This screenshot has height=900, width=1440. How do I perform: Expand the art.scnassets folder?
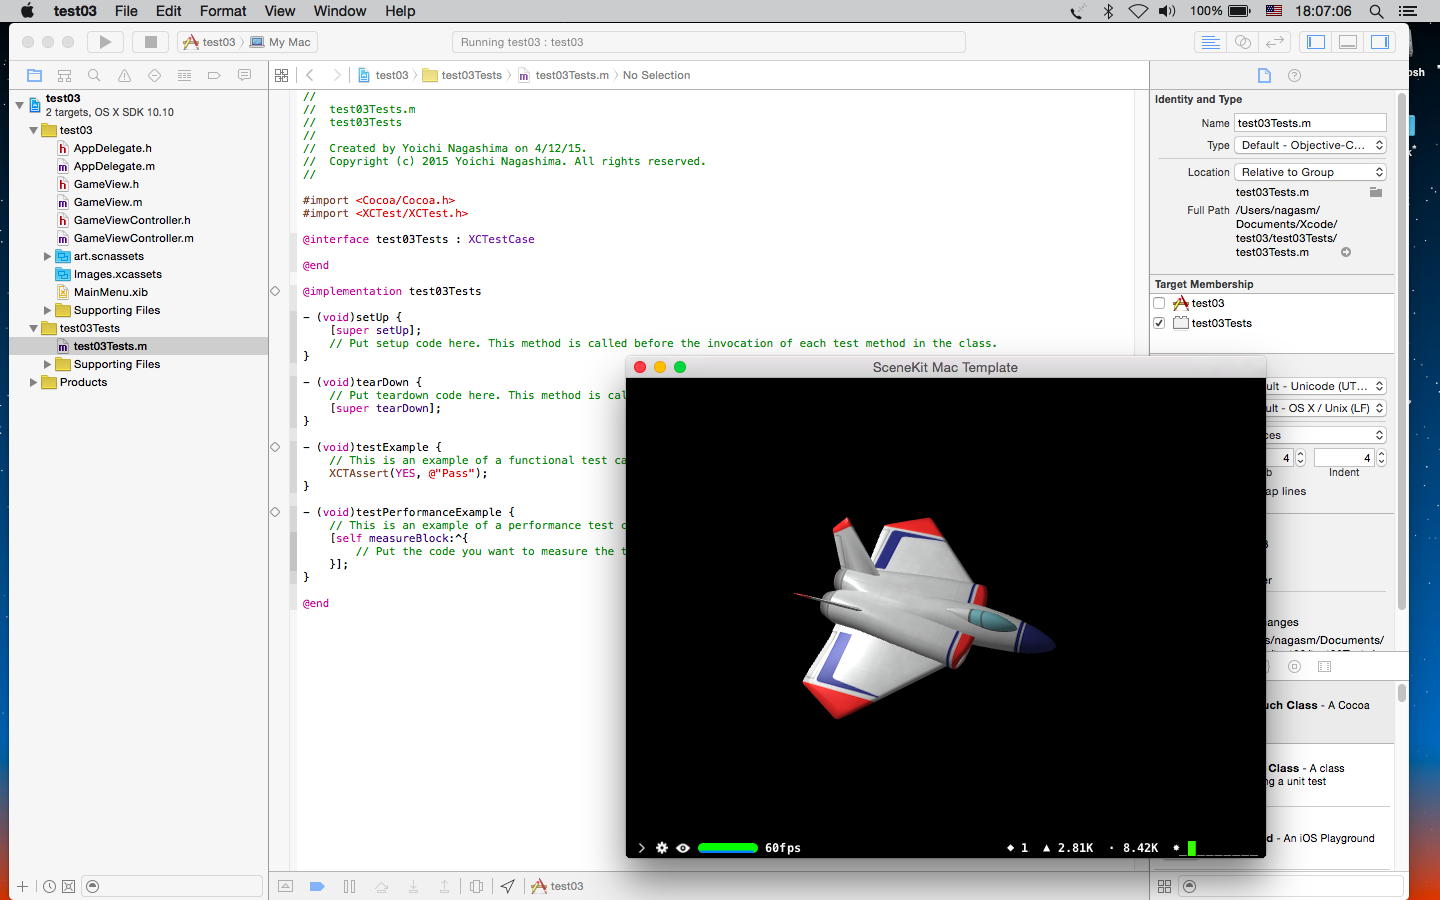(47, 256)
